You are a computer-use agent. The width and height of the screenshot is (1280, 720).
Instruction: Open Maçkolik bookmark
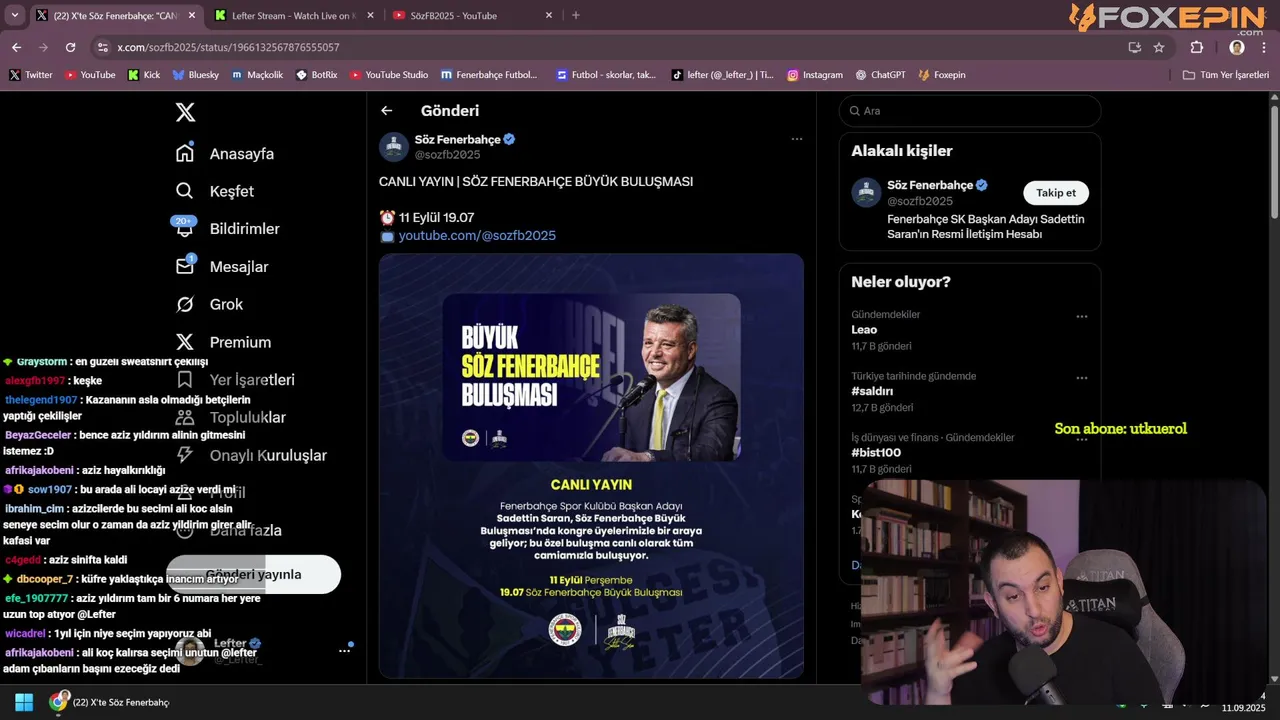coord(257,75)
